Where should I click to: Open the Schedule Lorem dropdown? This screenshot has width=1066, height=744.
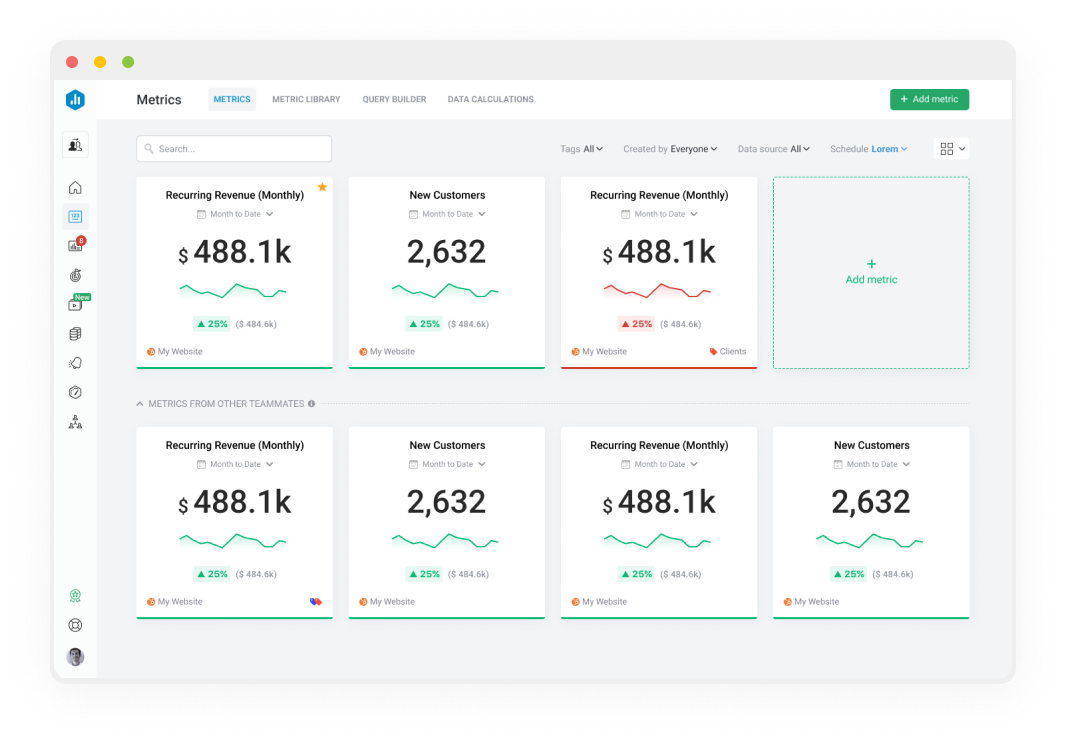868,149
